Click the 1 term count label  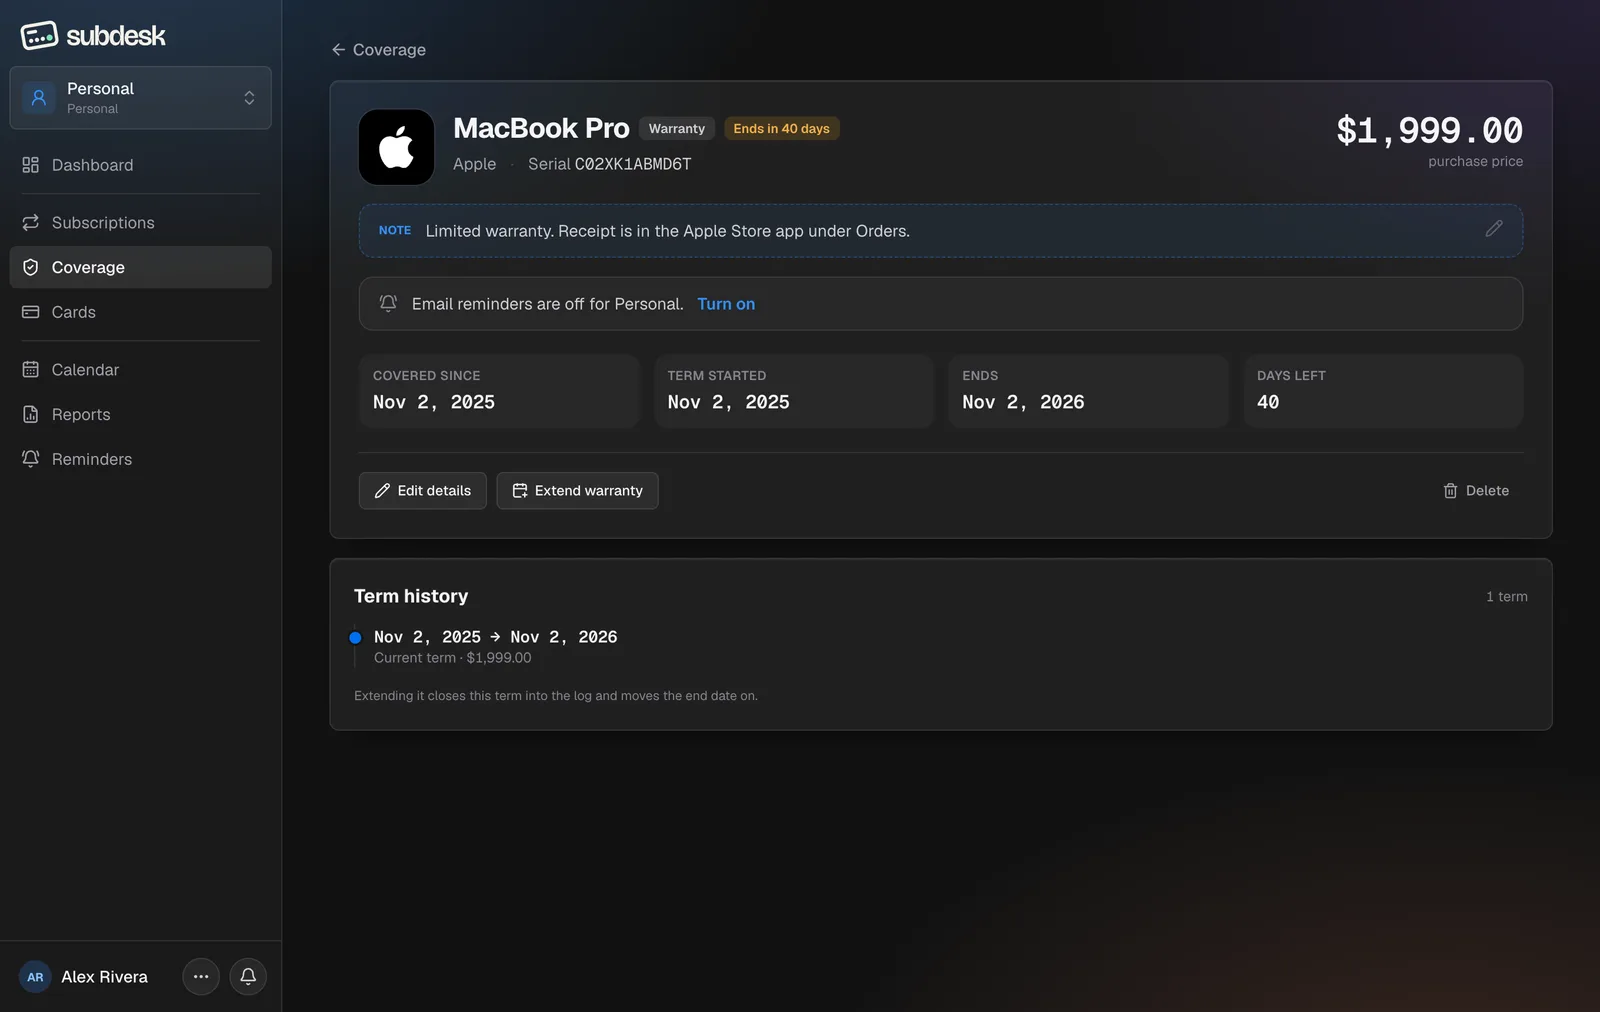point(1506,597)
